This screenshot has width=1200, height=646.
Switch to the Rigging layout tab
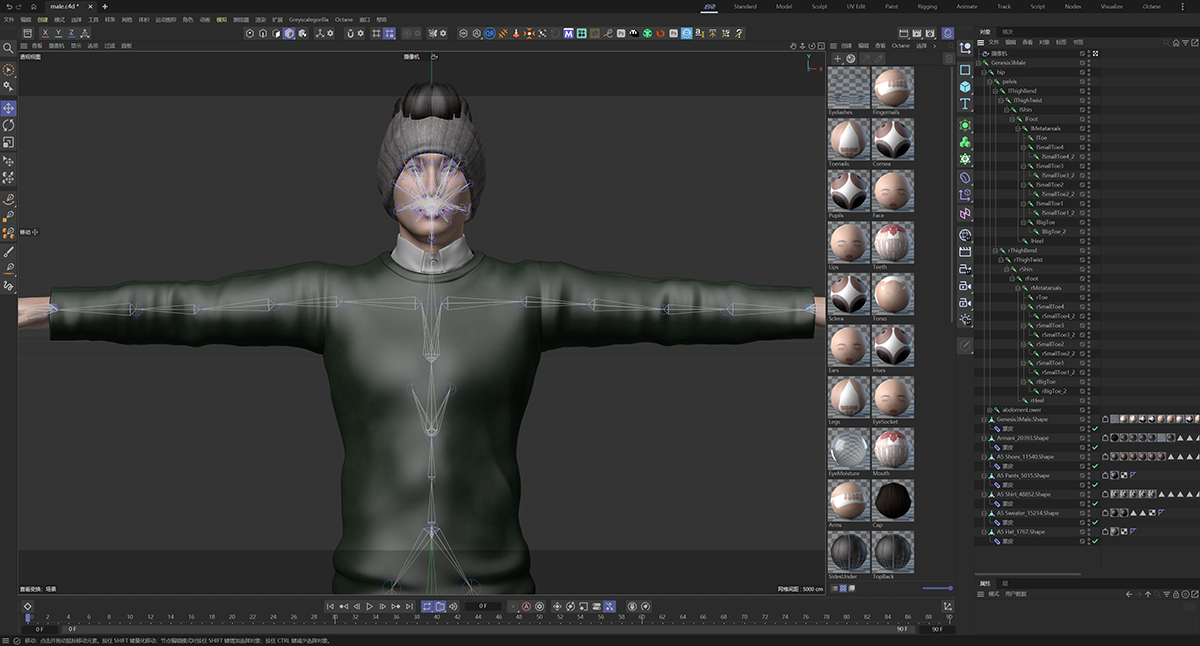[x=927, y=6]
